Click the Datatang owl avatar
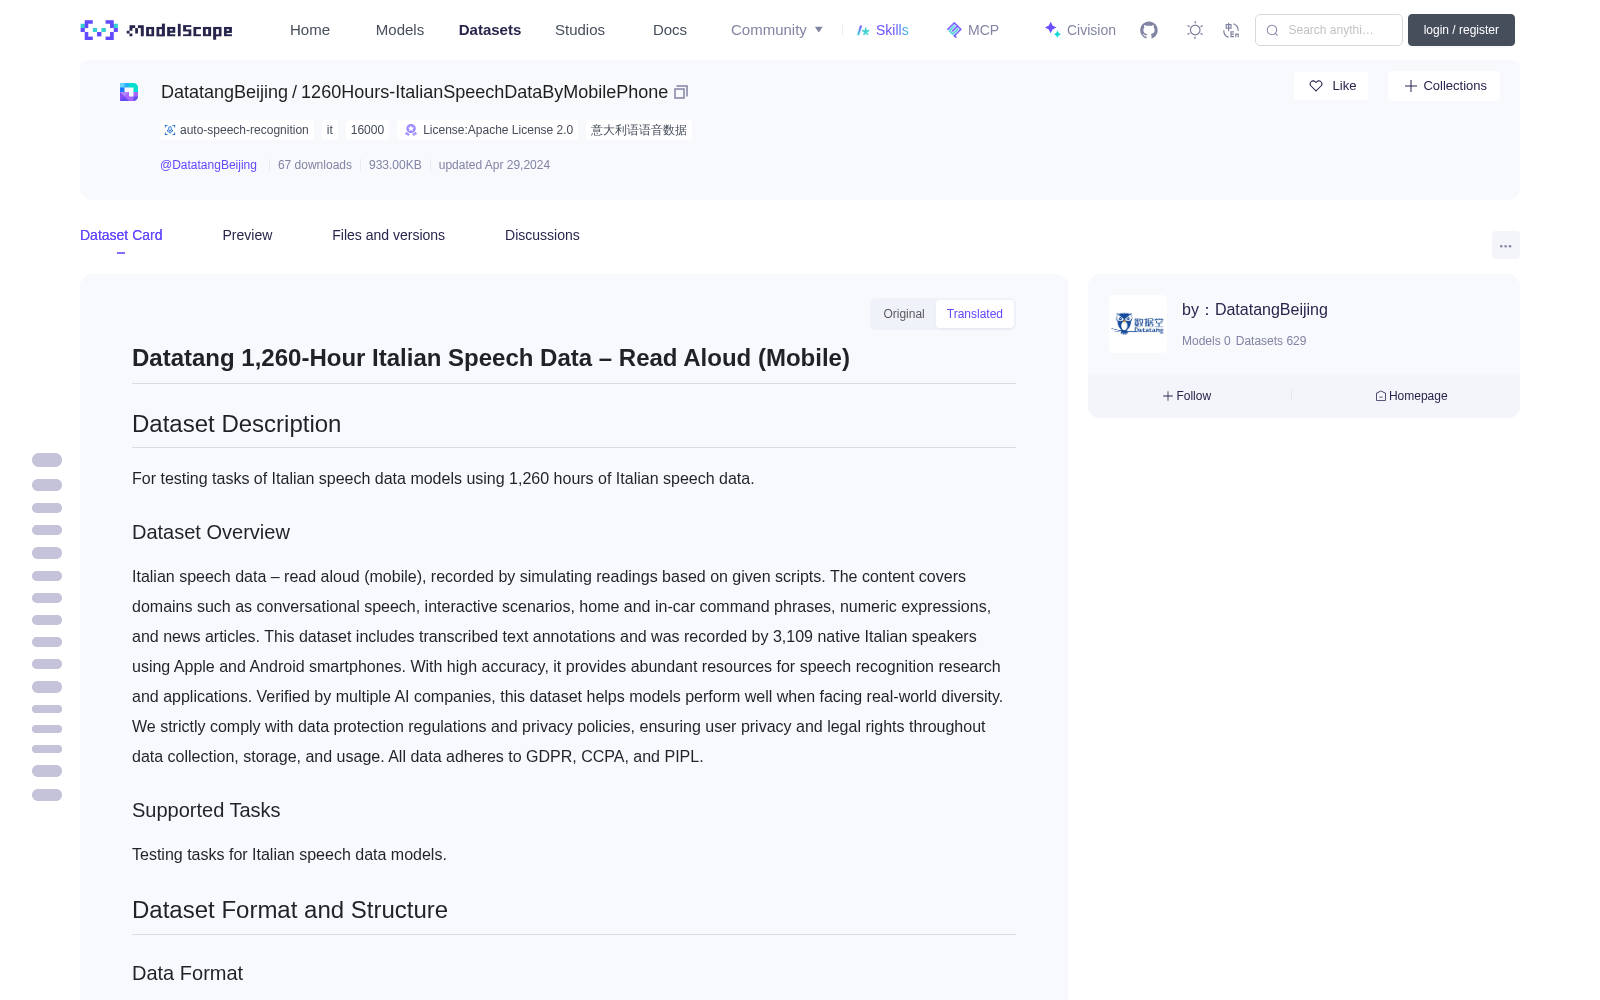This screenshot has width=1600, height=1000. pyautogui.click(x=1138, y=324)
